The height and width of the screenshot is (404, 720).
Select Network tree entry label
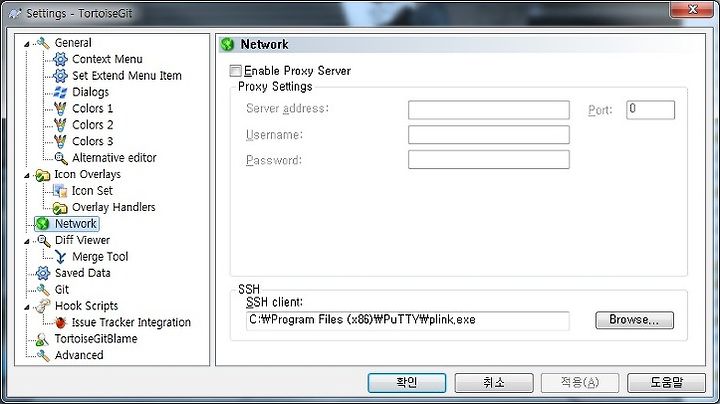pyautogui.click(x=76, y=224)
